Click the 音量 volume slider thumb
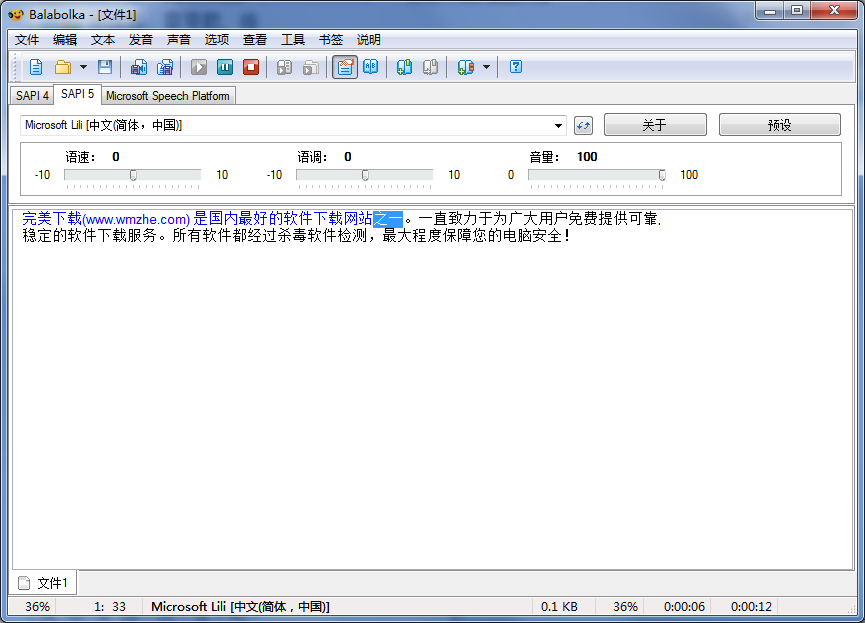865x623 pixels. (662, 175)
